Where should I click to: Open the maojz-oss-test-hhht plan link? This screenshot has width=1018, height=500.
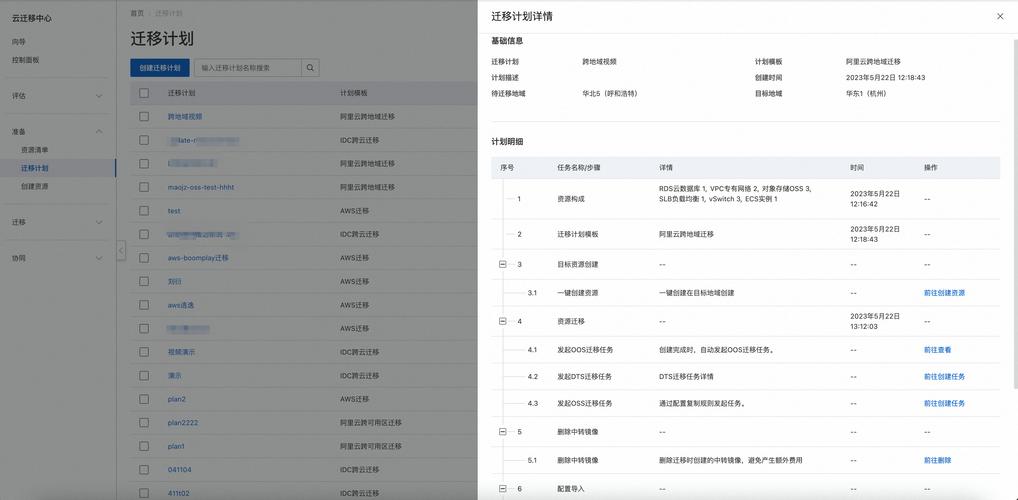pyautogui.click(x=201, y=188)
